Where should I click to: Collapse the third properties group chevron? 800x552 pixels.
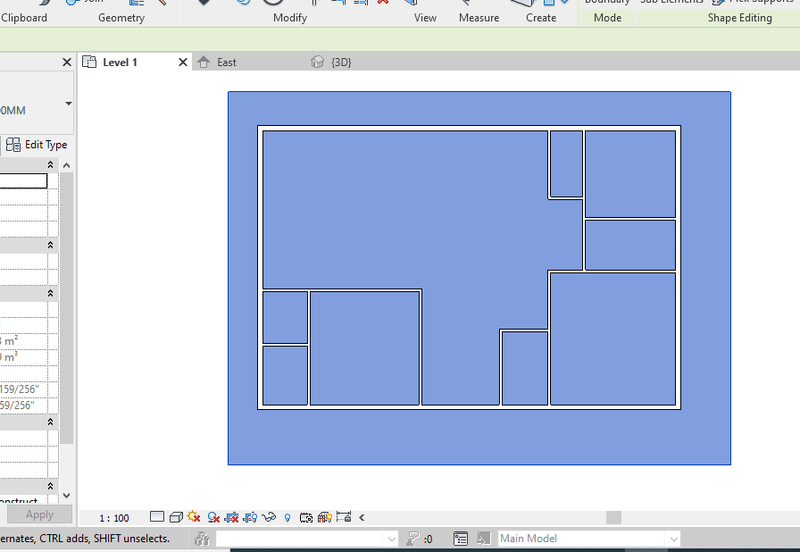pyautogui.click(x=51, y=293)
